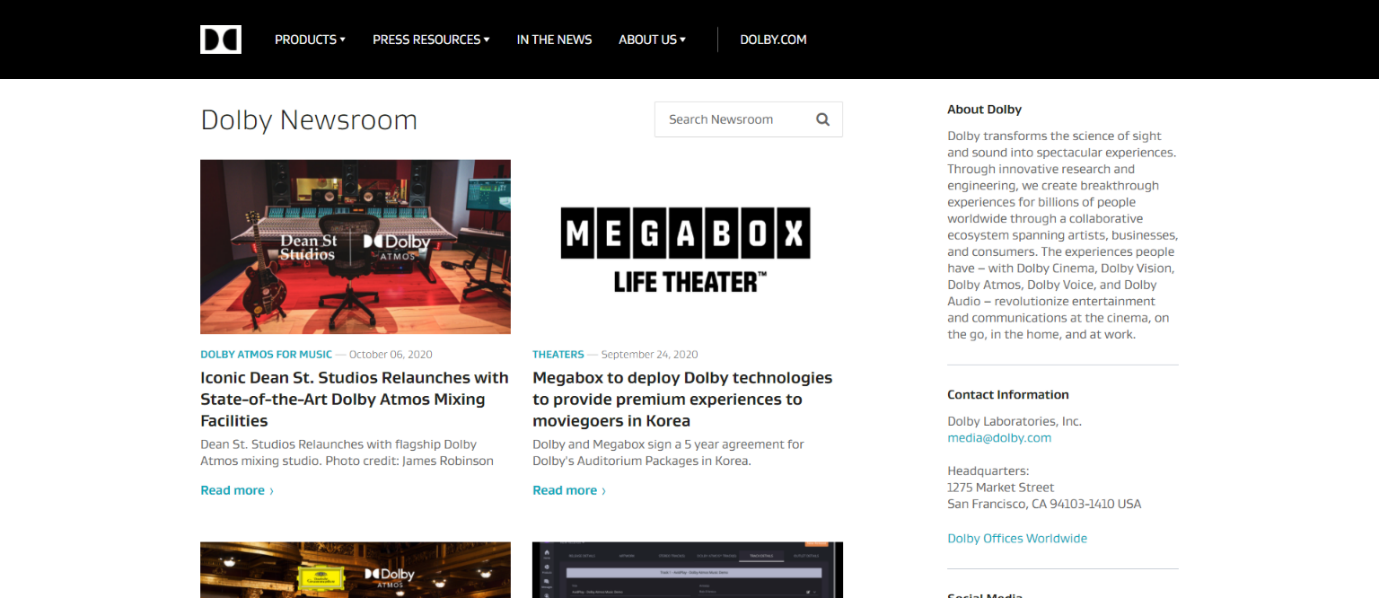This screenshot has height=598, width=1379.
Task: Expand the PRODUCTS dropdown menu
Action: (x=309, y=39)
